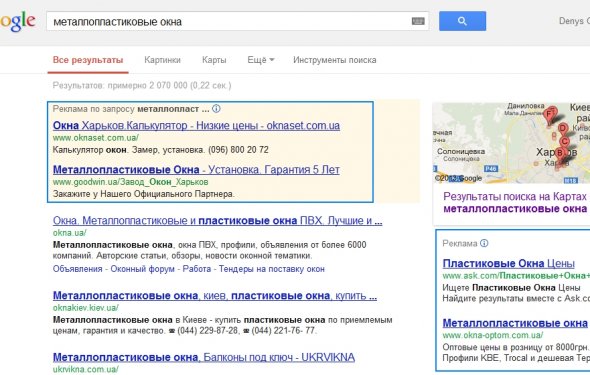Click the 'Denys' account name
The image size is (590, 375).
tap(571, 21)
